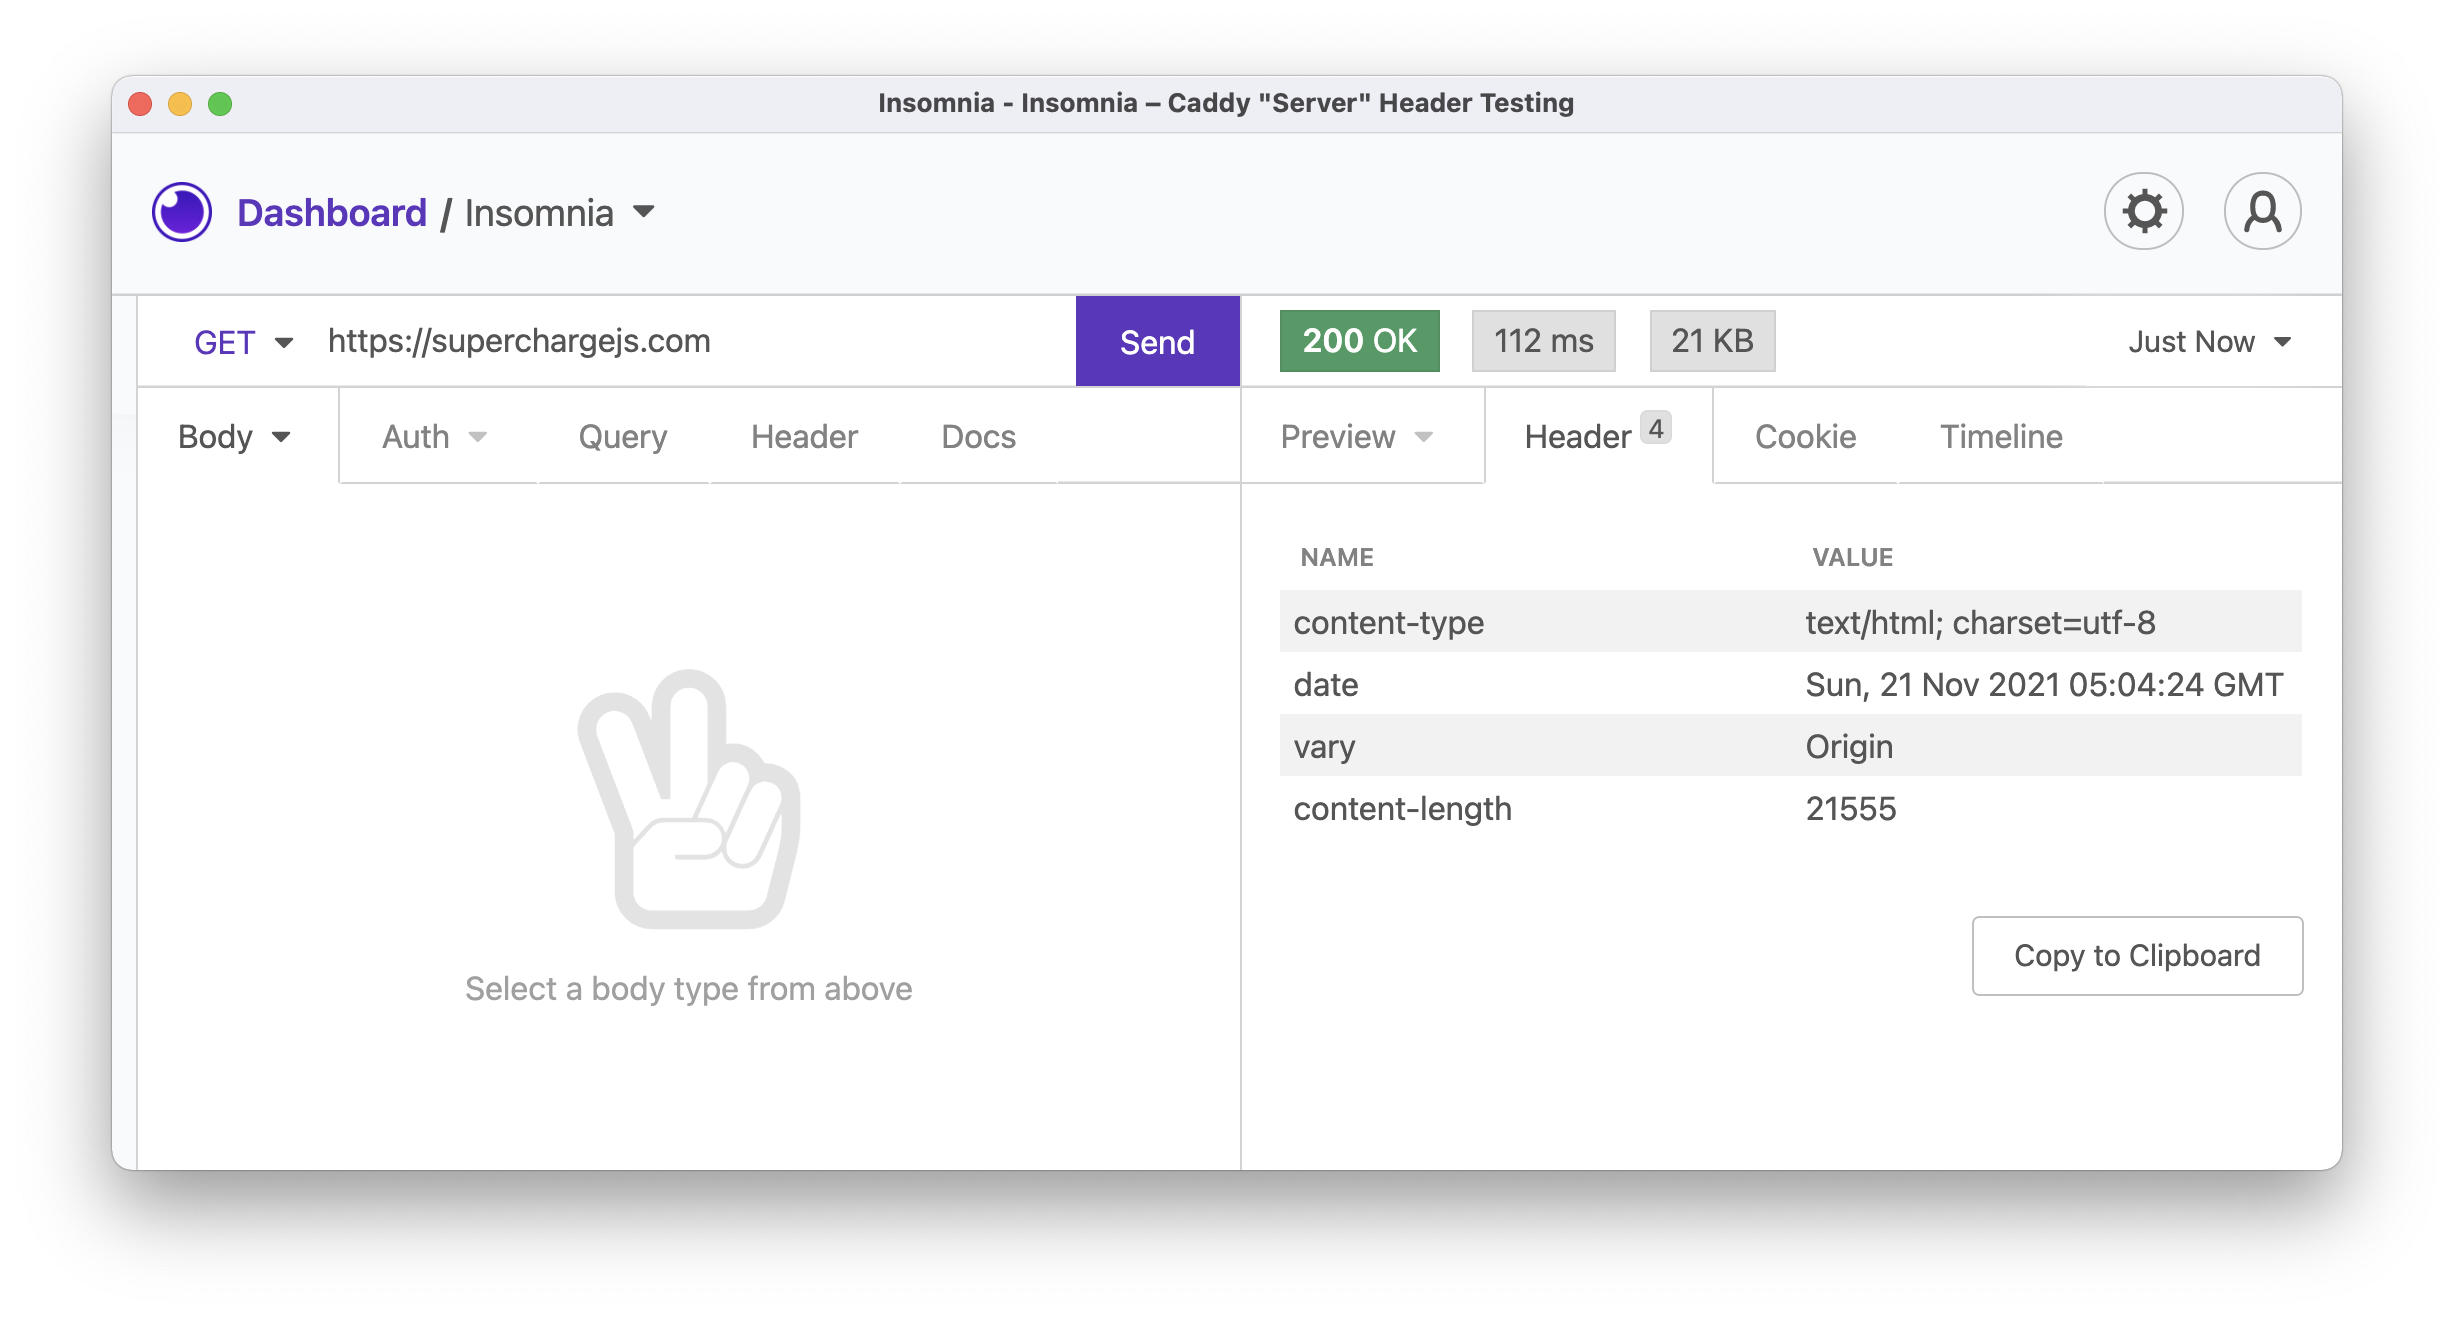
Task: Click the 21 KB response size badge
Action: (1711, 340)
